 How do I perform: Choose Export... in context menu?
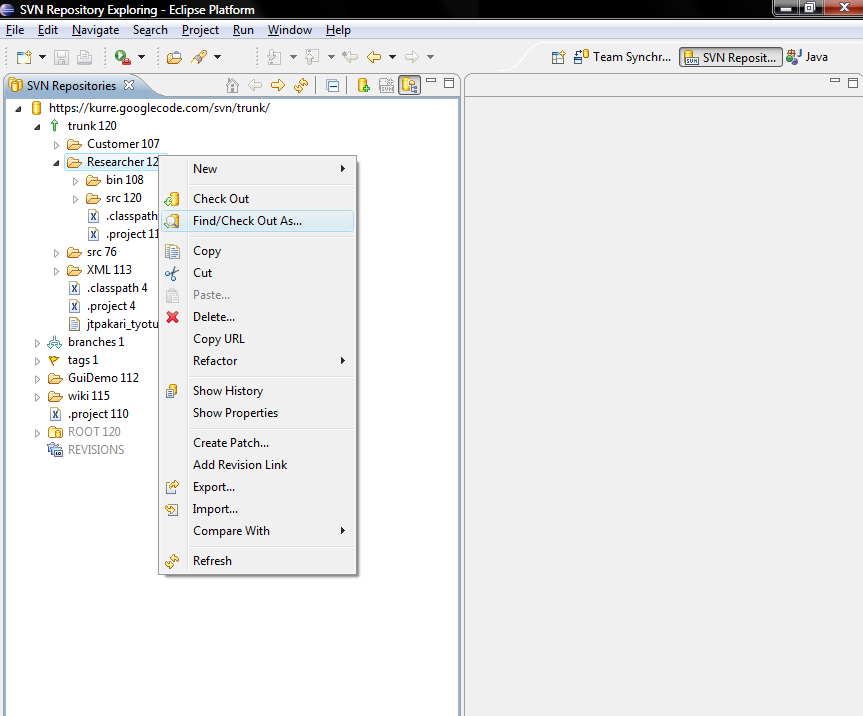[258, 487]
